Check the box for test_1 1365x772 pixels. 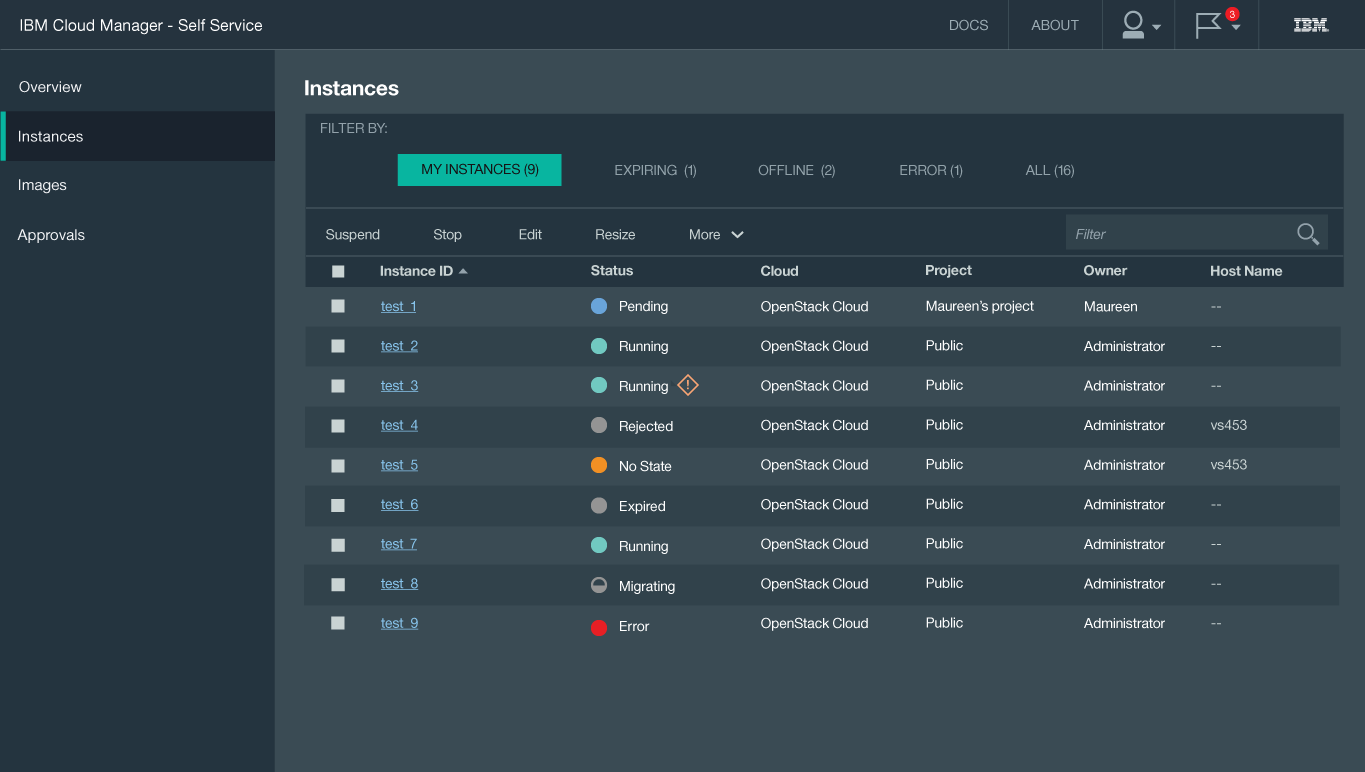coord(338,306)
